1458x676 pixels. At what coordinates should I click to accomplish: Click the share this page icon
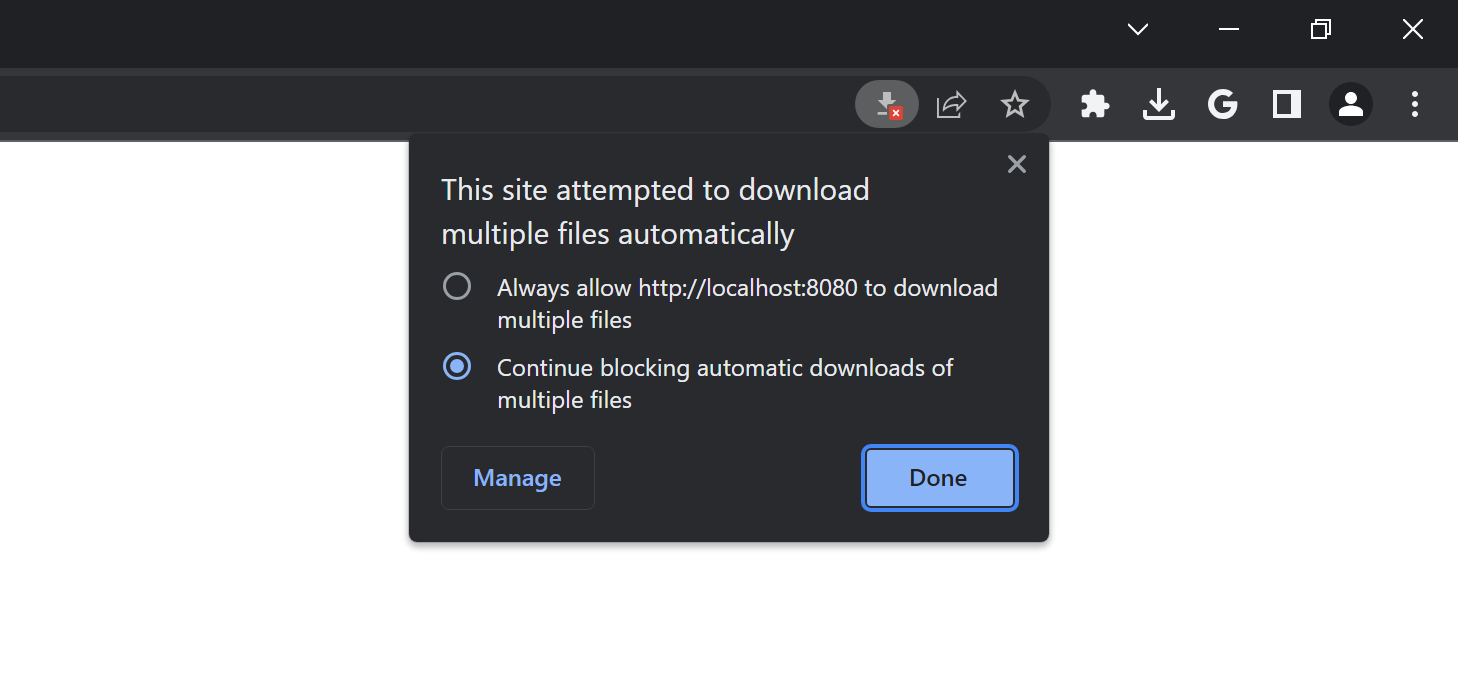[x=950, y=104]
